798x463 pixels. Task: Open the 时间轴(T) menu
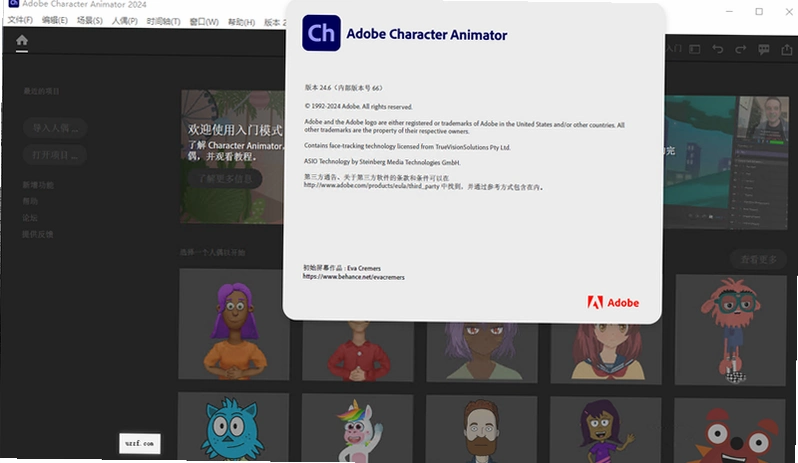[163, 21]
